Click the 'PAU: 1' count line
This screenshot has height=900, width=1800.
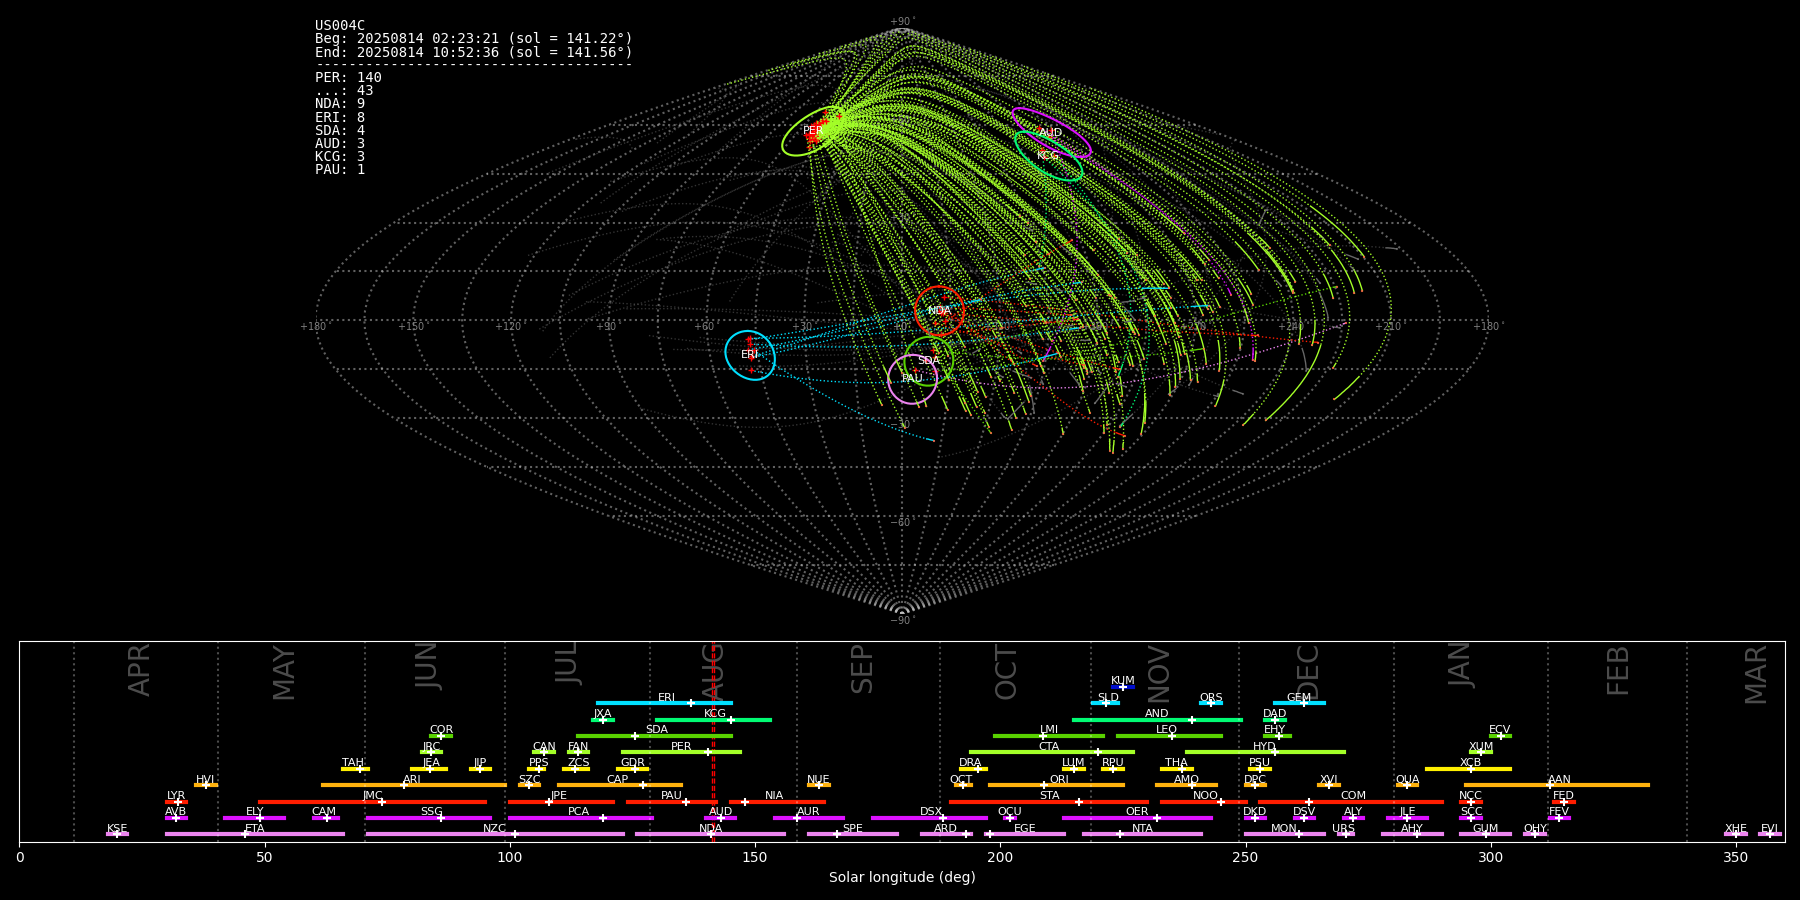[340, 170]
